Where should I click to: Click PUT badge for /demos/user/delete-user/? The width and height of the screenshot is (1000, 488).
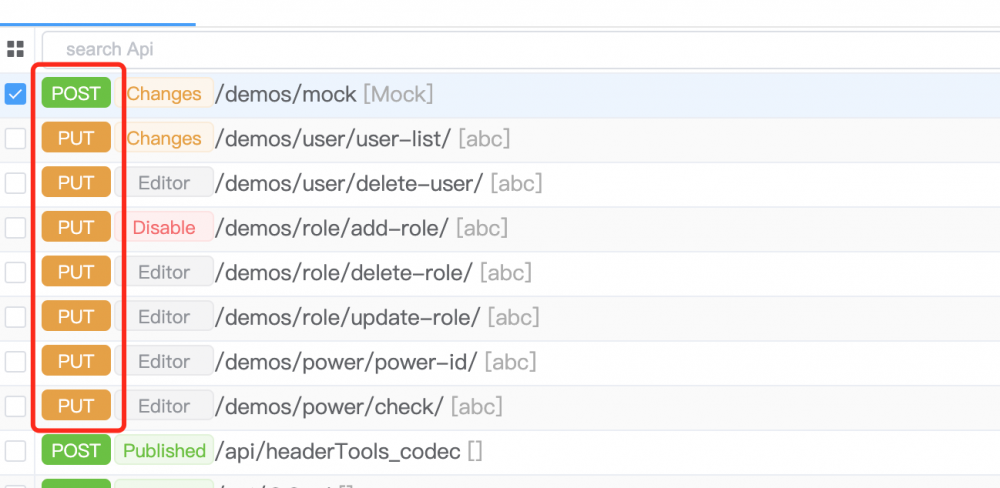[x=76, y=183]
